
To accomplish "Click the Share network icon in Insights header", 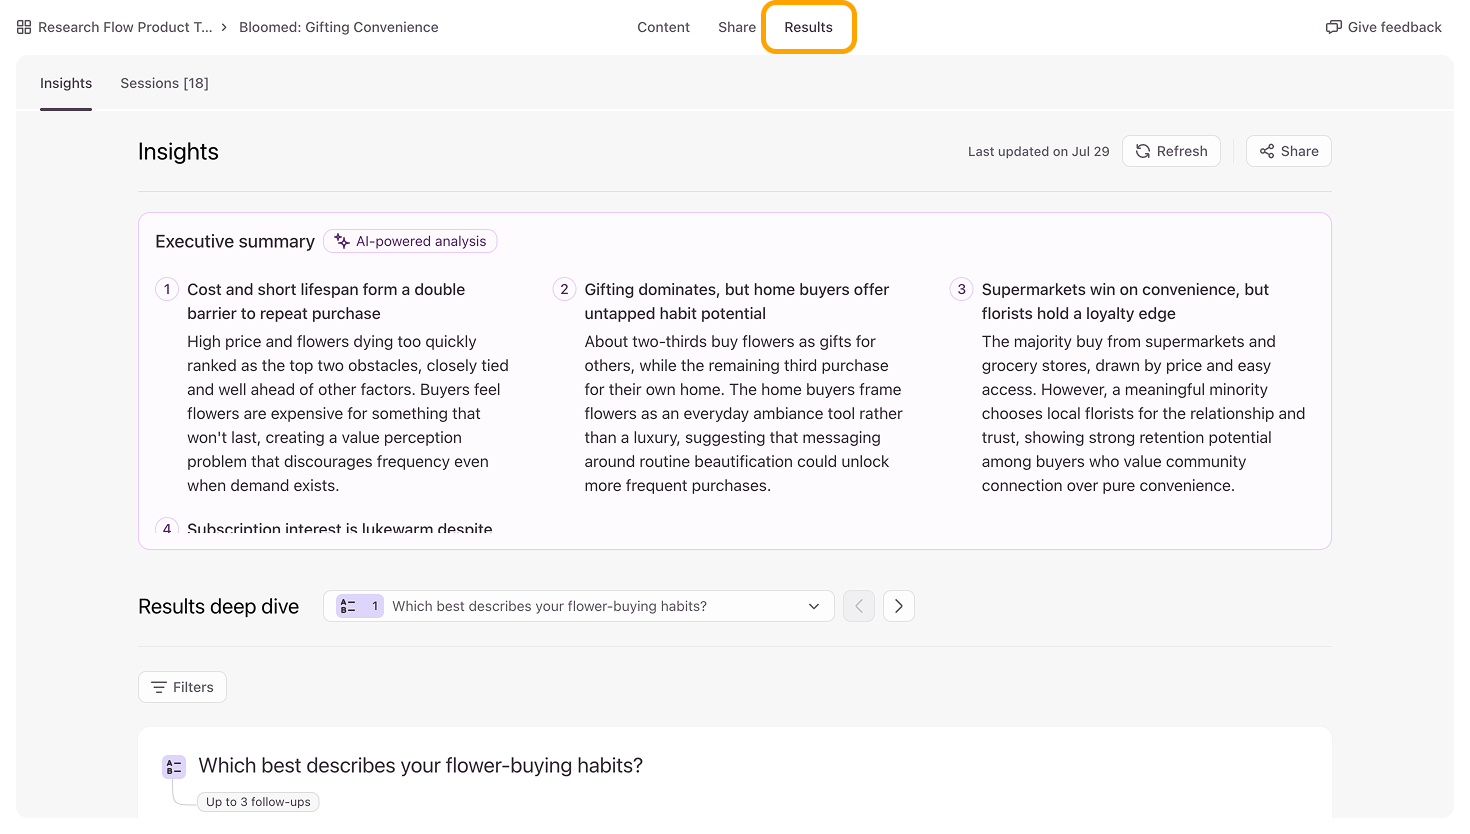I will [1267, 151].
